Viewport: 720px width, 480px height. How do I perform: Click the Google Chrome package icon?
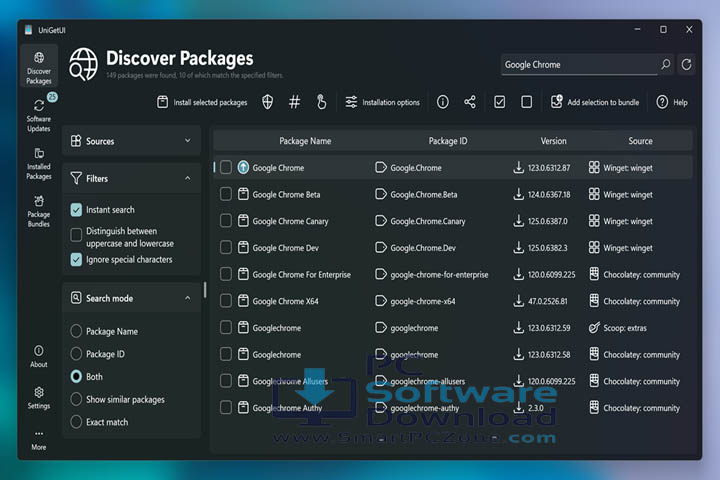(x=243, y=168)
